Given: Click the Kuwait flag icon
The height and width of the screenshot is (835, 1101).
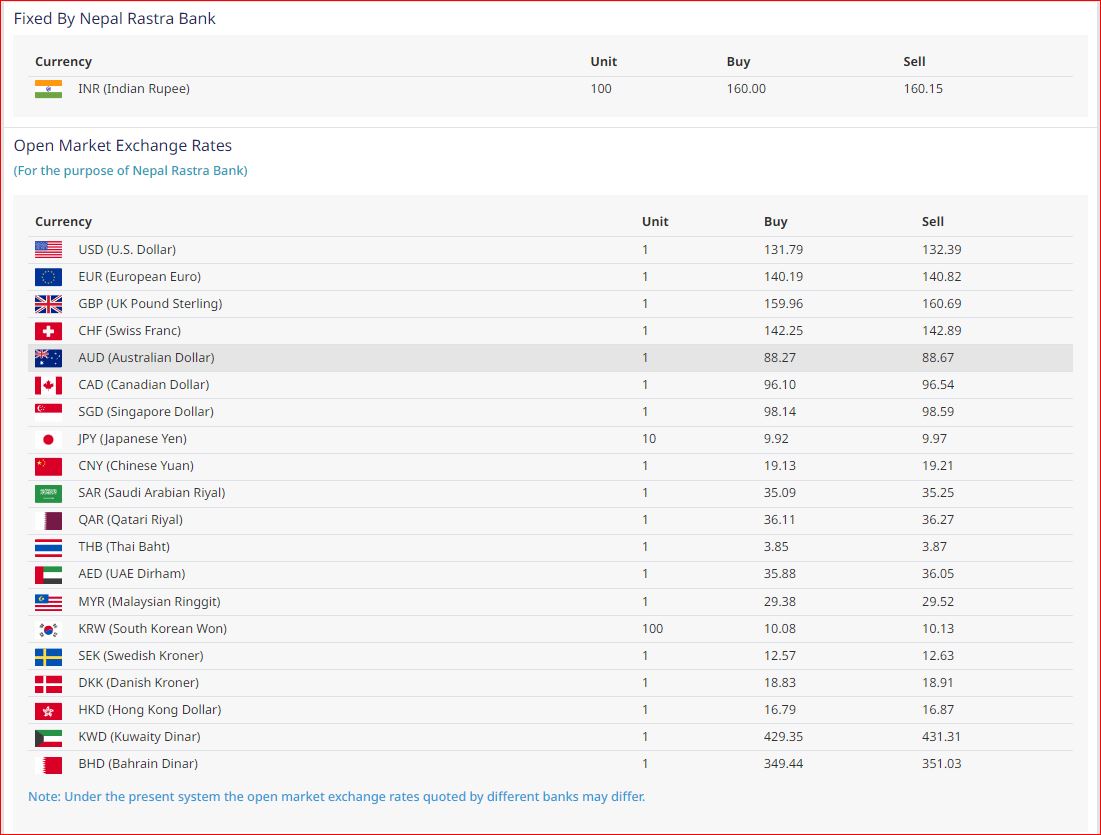Looking at the screenshot, I should (48, 737).
